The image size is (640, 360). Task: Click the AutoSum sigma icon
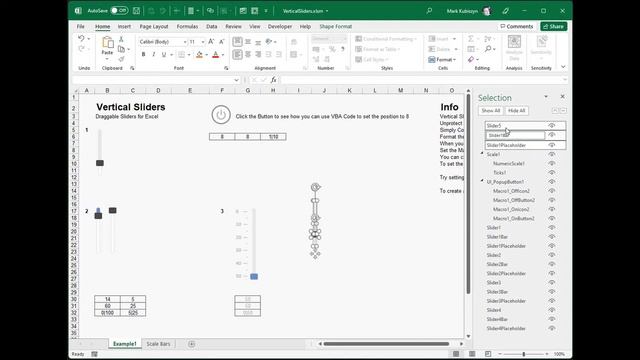pyautogui.click(x=471, y=39)
